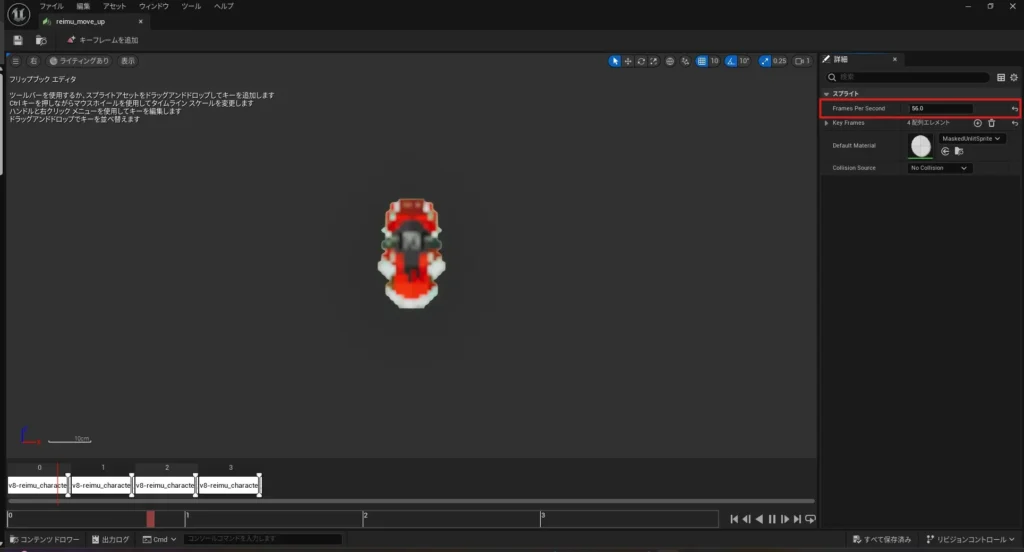Open the コンテンツドロワー content drawer

(x=44, y=540)
